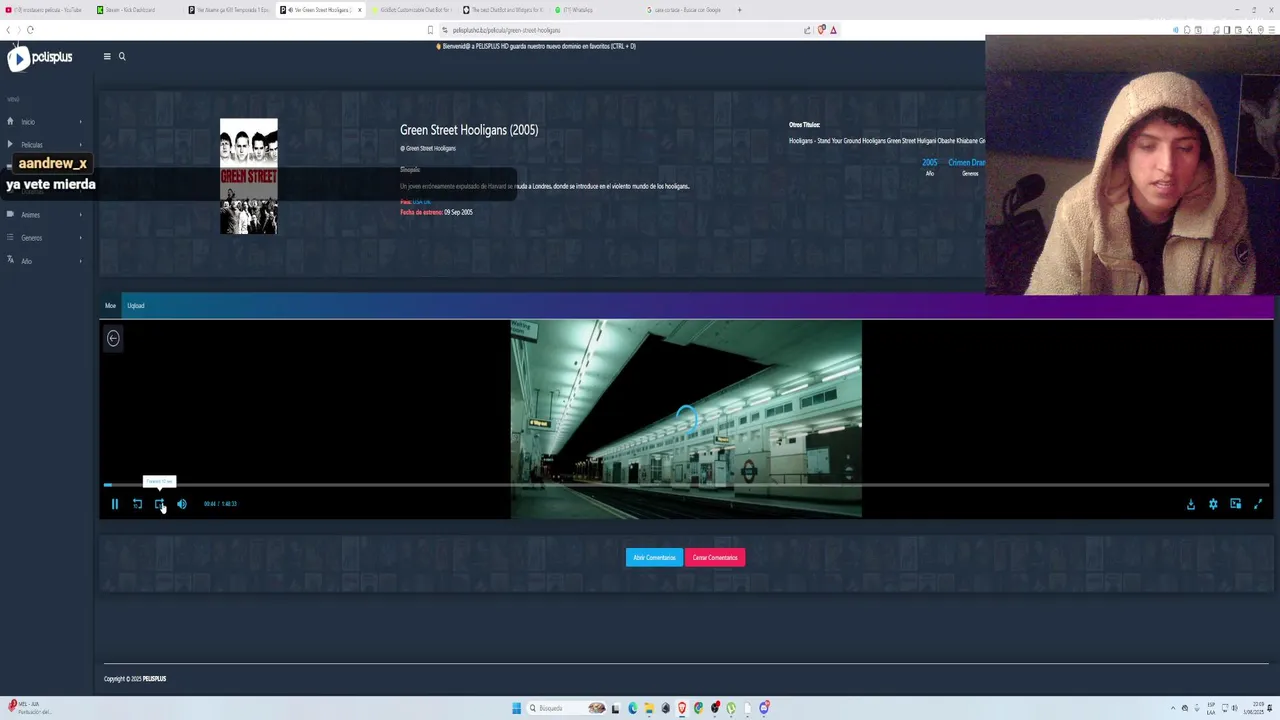Close the Green Street Hooligans browser tab
This screenshot has width=1280, height=720.
point(359,10)
